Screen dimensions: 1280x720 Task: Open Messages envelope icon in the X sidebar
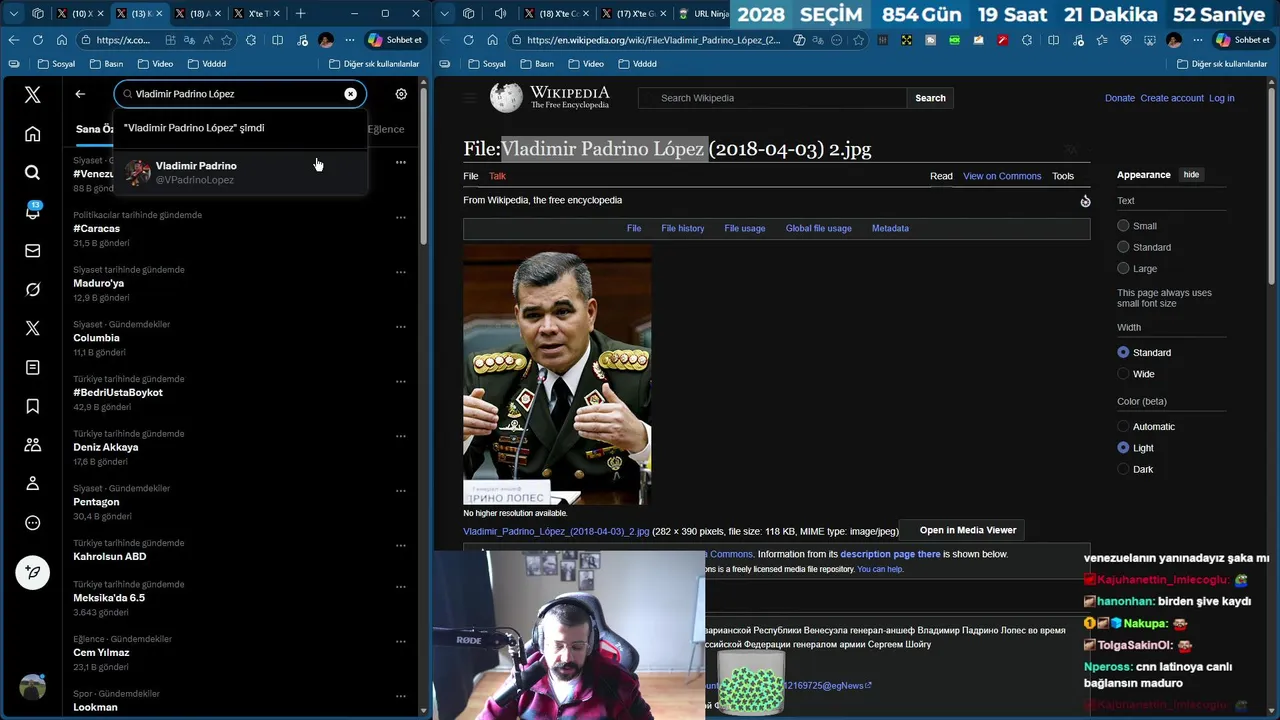(32, 251)
